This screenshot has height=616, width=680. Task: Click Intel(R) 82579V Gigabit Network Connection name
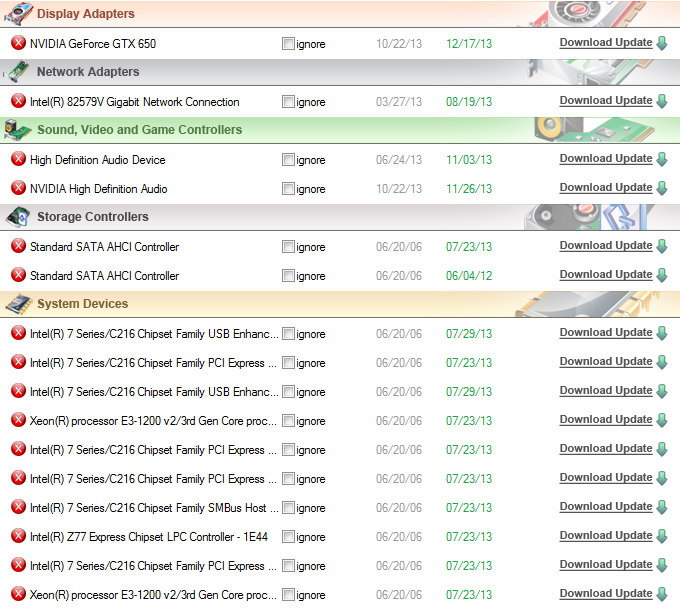pyautogui.click(x=134, y=102)
